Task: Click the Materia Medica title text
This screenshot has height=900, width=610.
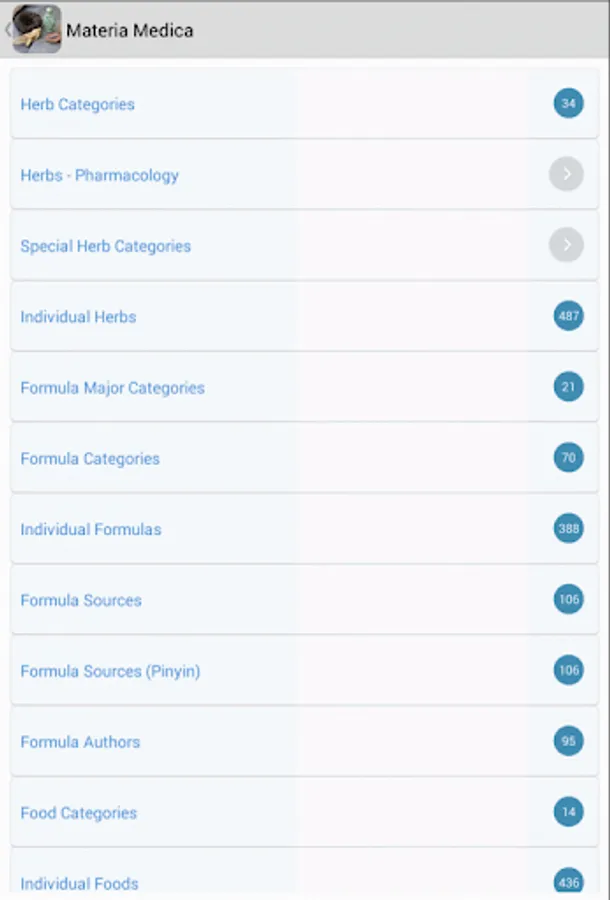Action: (x=130, y=31)
